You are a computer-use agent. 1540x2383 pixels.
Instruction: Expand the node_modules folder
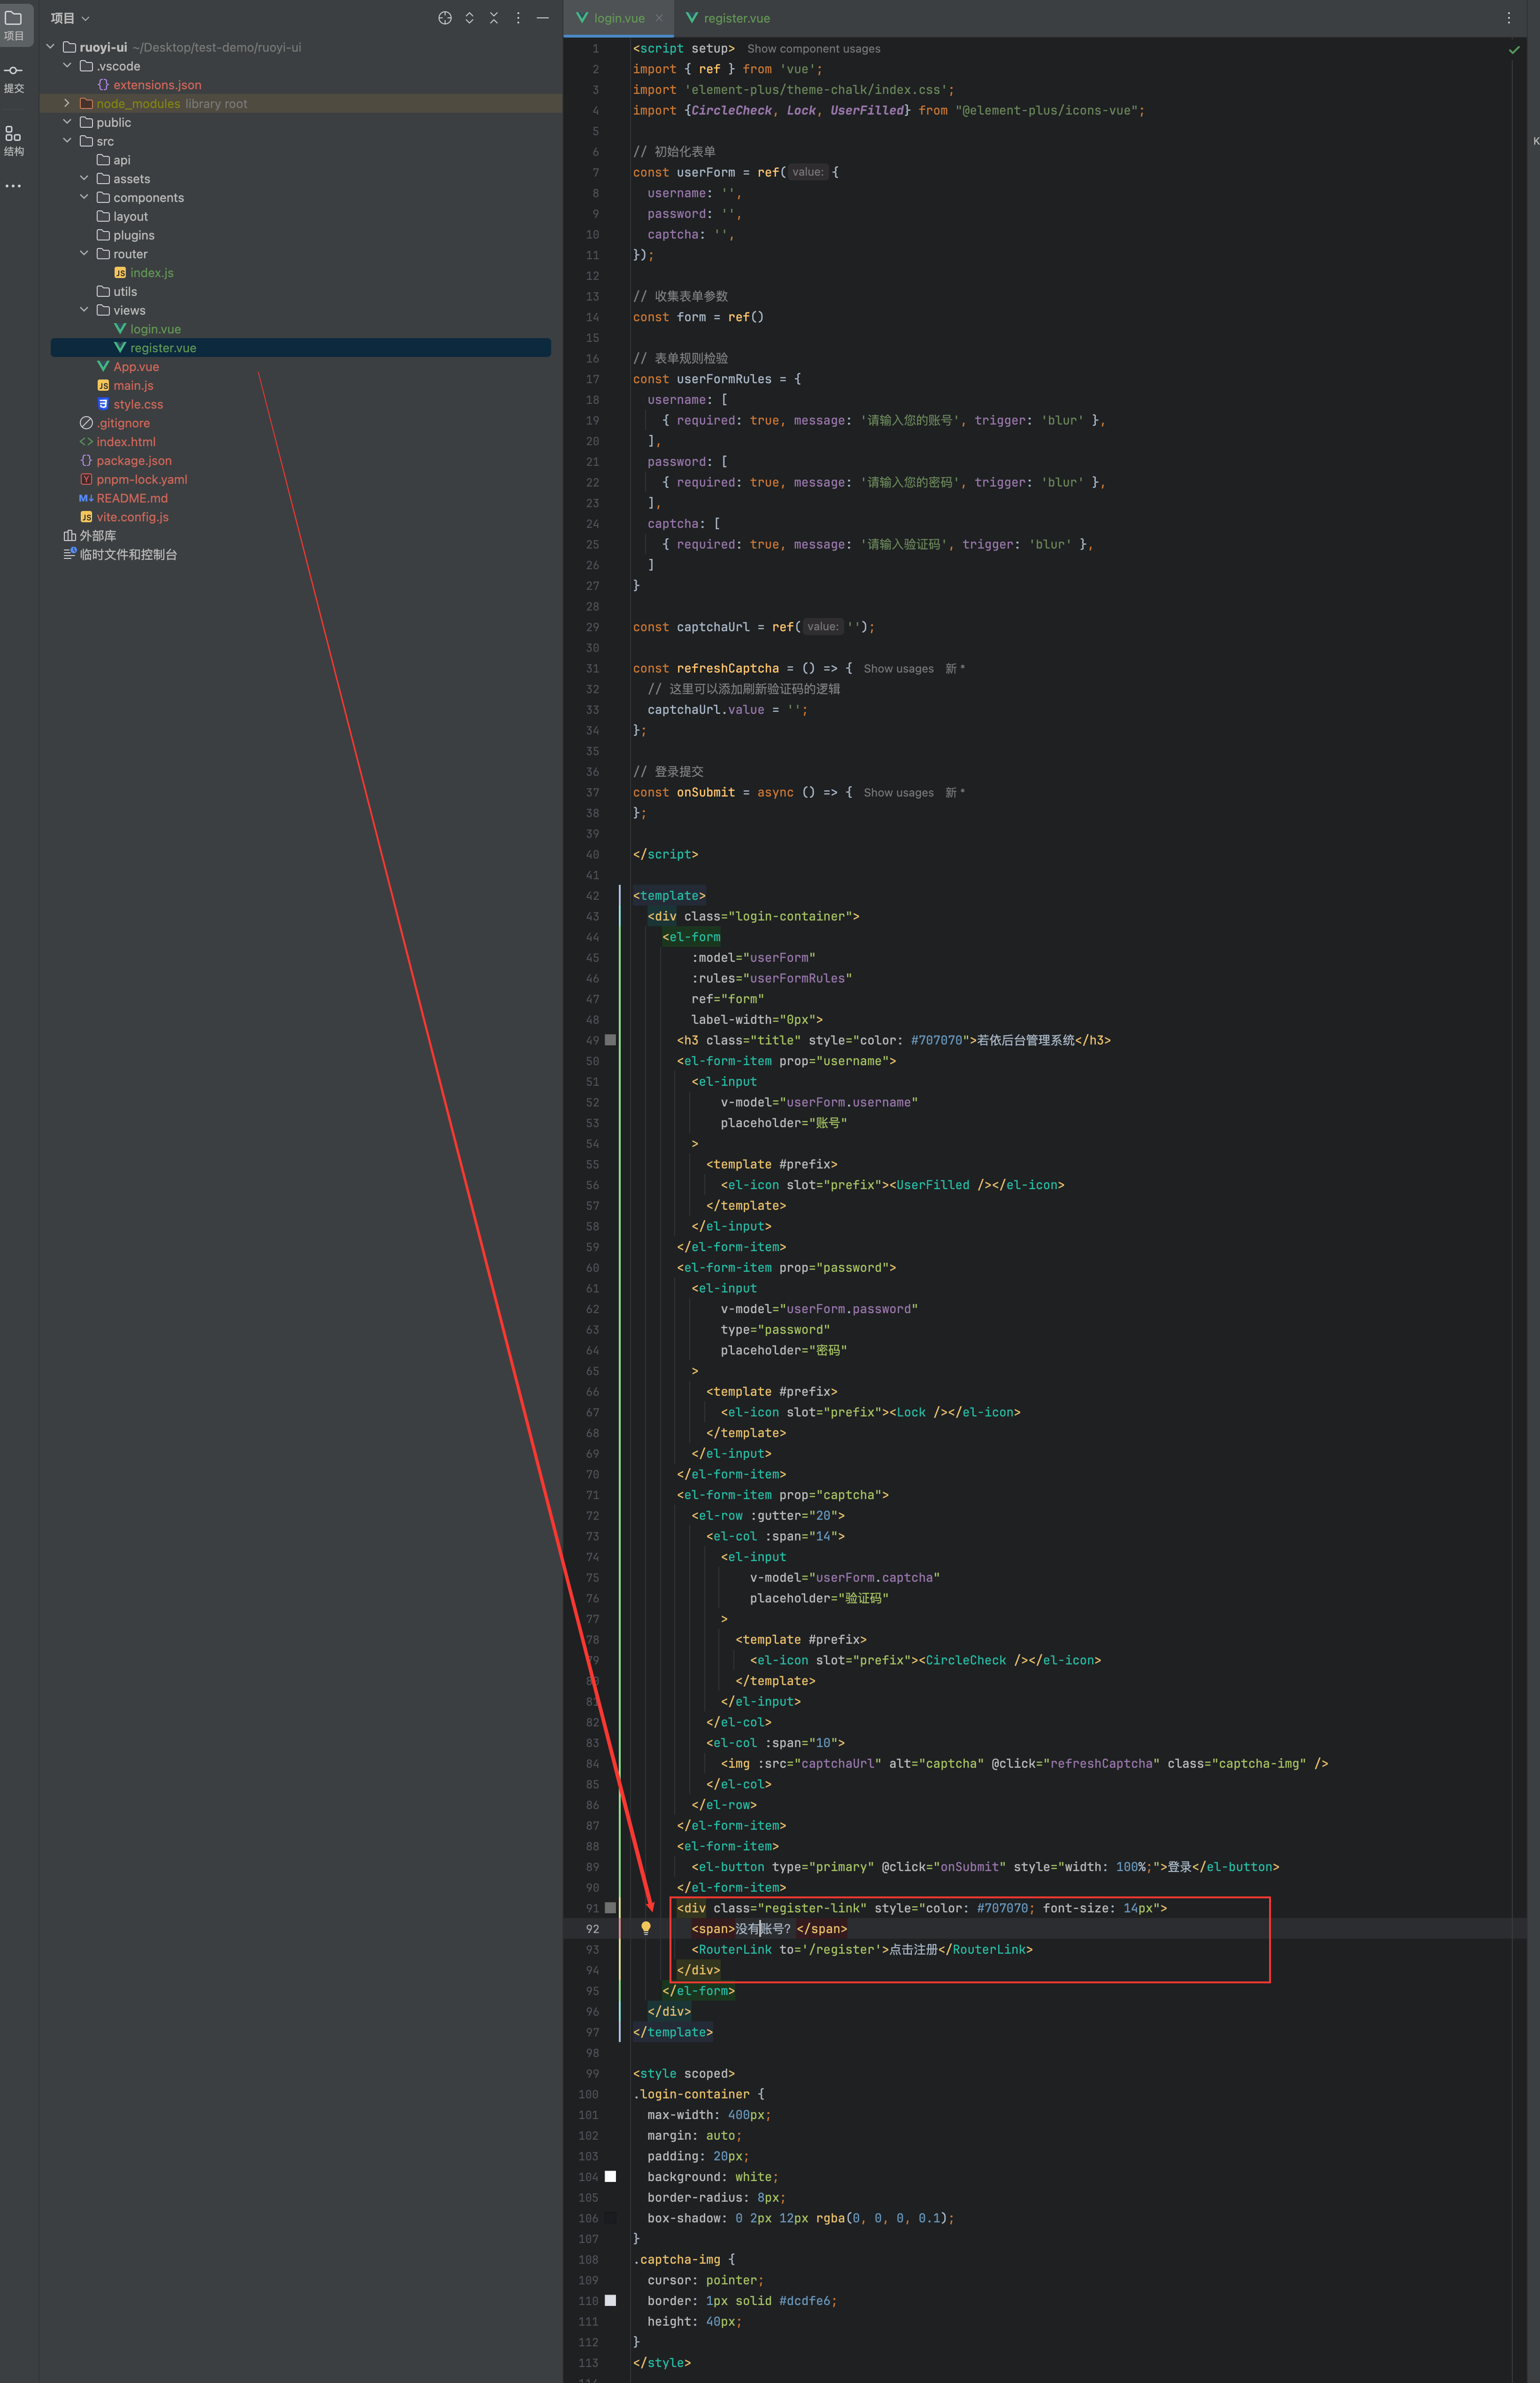[67, 103]
